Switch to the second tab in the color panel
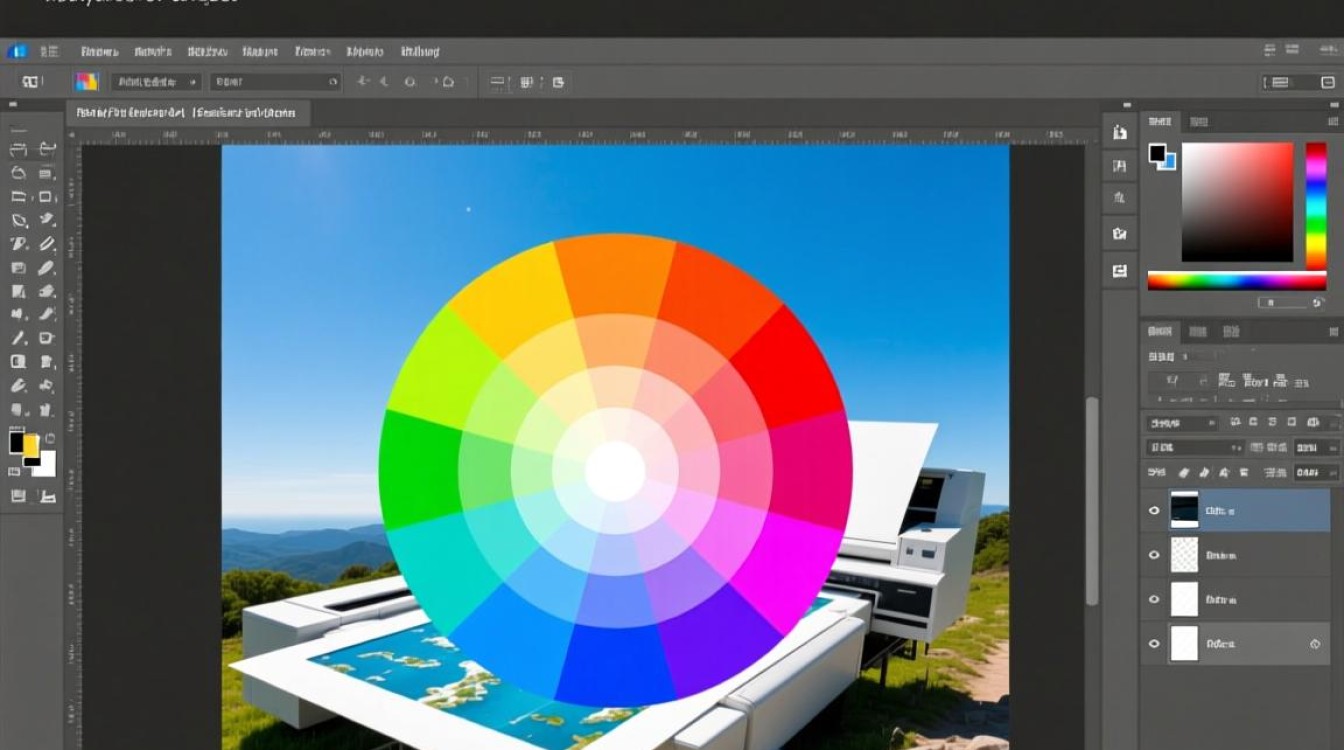1344x750 pixels. (1198, 122)
